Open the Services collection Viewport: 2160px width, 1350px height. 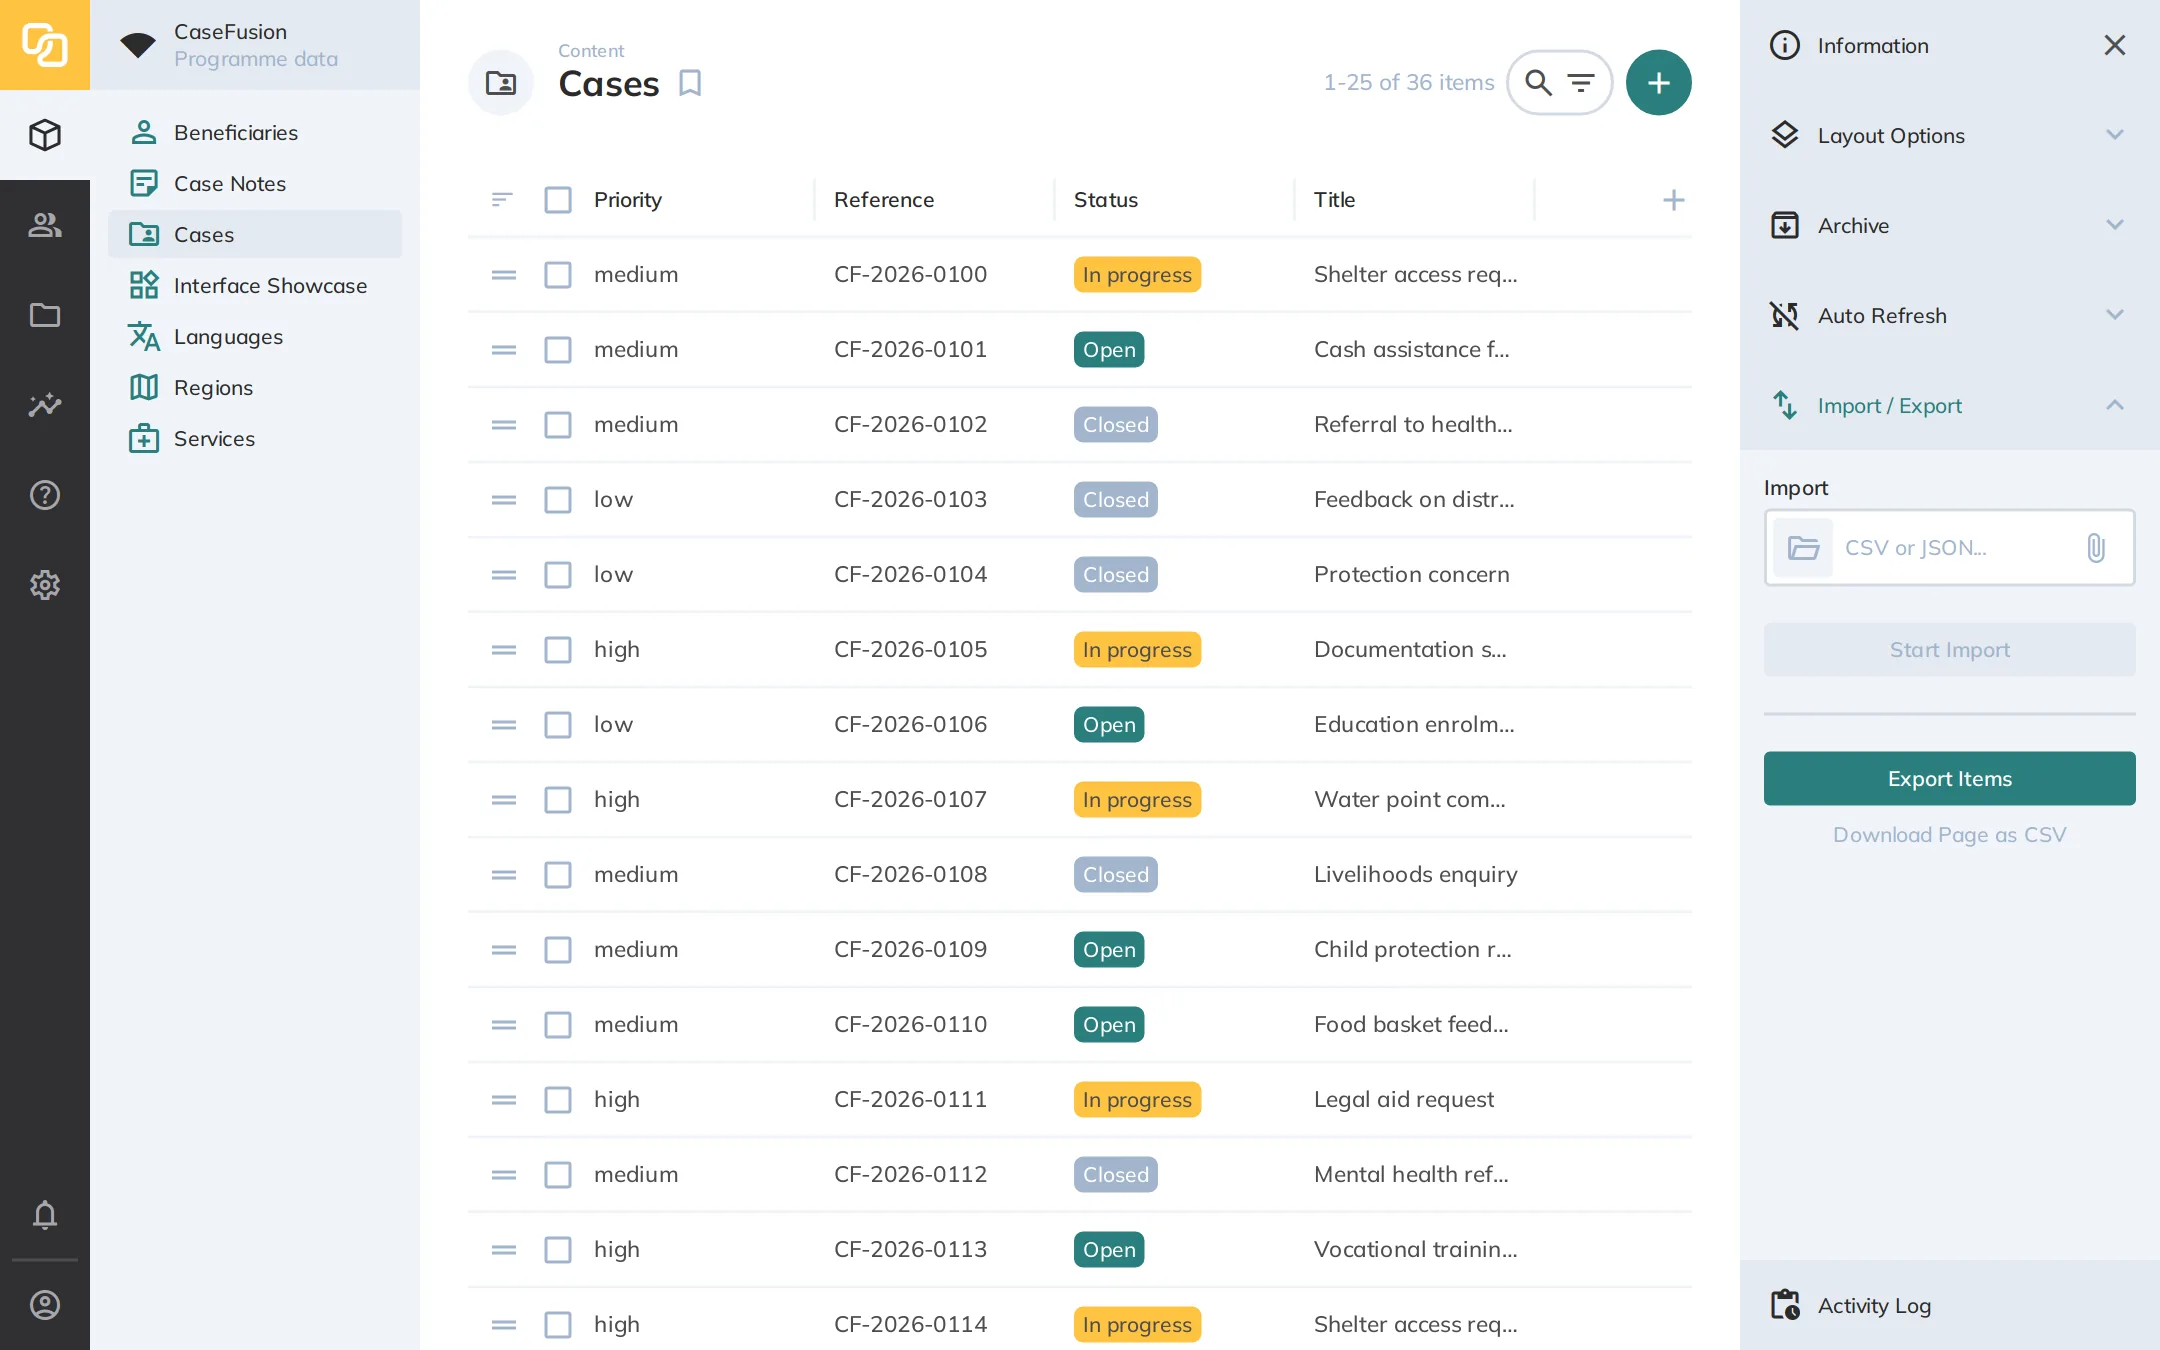[255, 439]
